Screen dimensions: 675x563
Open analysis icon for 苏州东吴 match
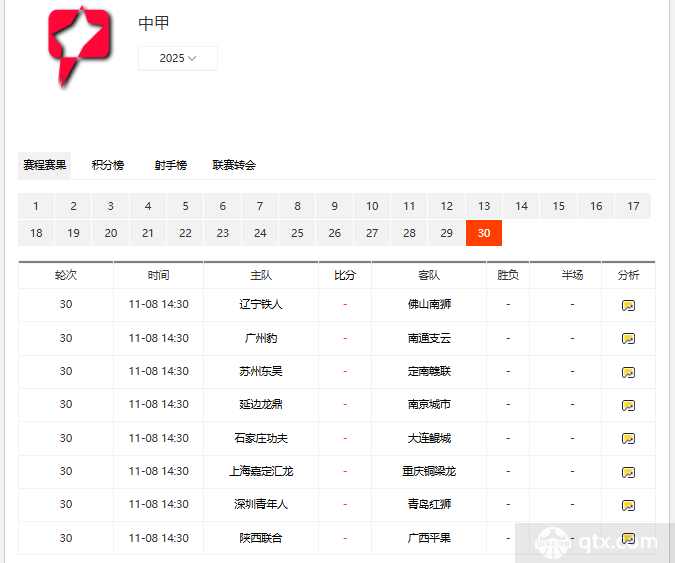pos(628,372)
